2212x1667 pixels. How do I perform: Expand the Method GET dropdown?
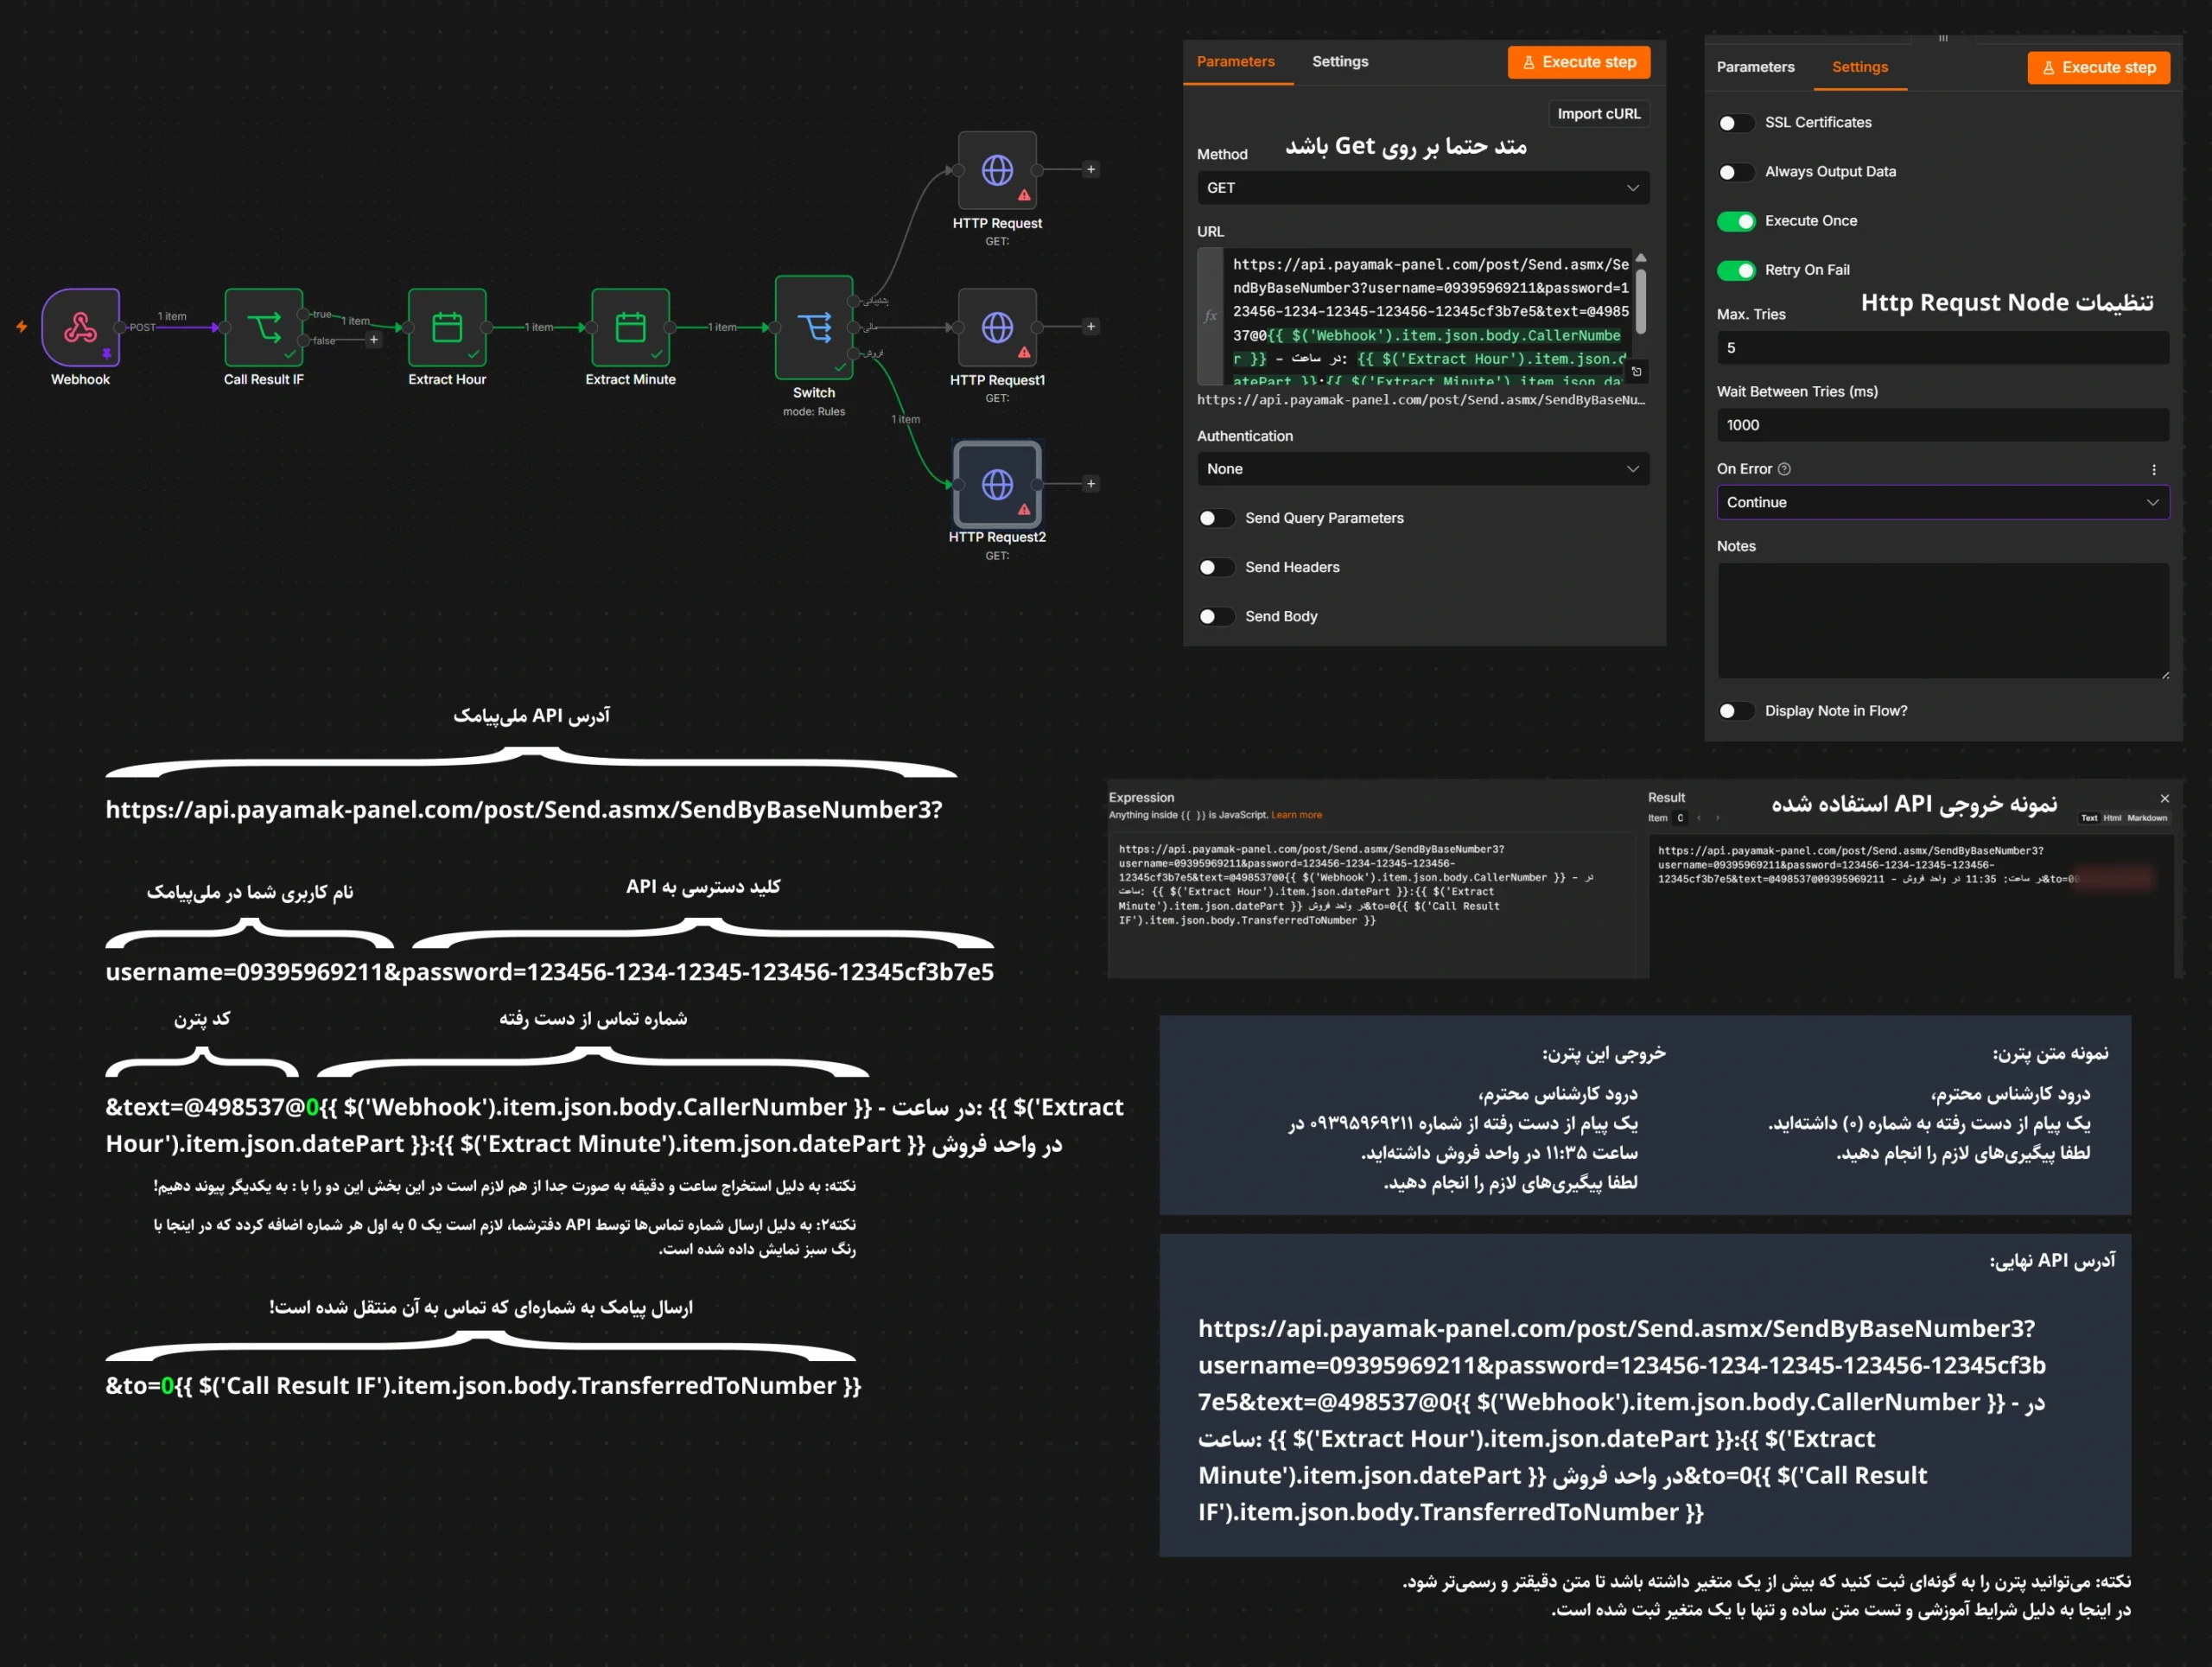coord(1423,188)
